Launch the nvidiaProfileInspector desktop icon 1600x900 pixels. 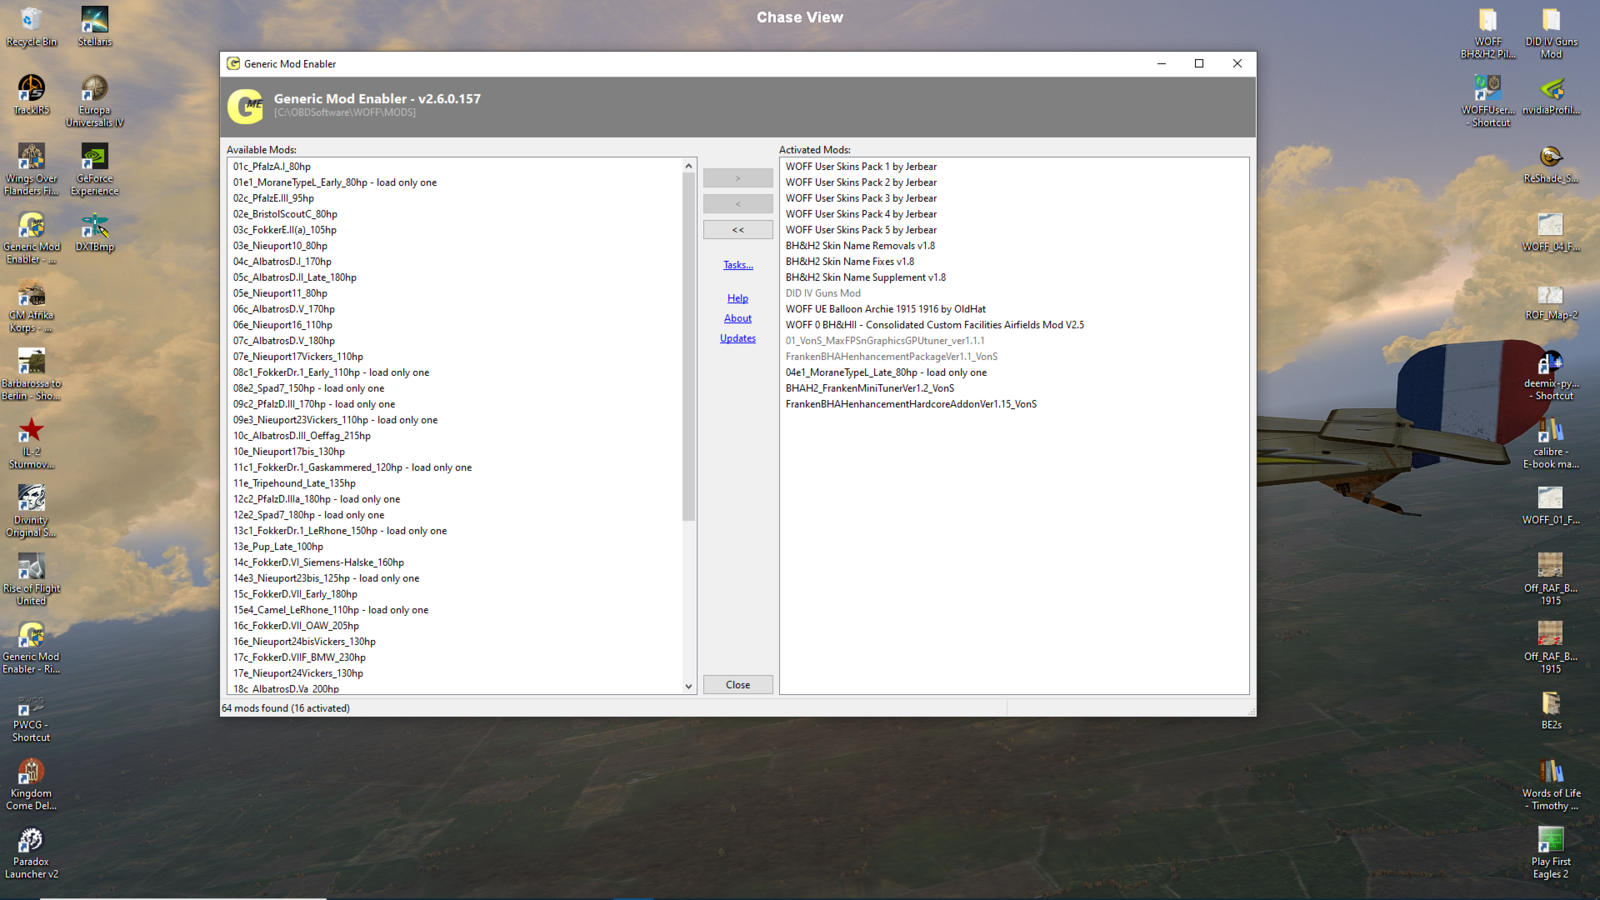tap(1551, 95)
